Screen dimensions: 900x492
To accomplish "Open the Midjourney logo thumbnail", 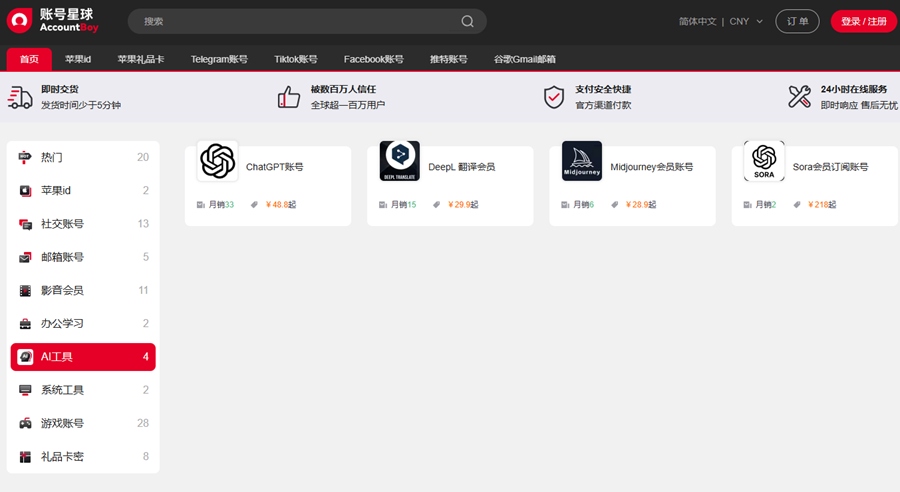I will (x=582, y=161).
